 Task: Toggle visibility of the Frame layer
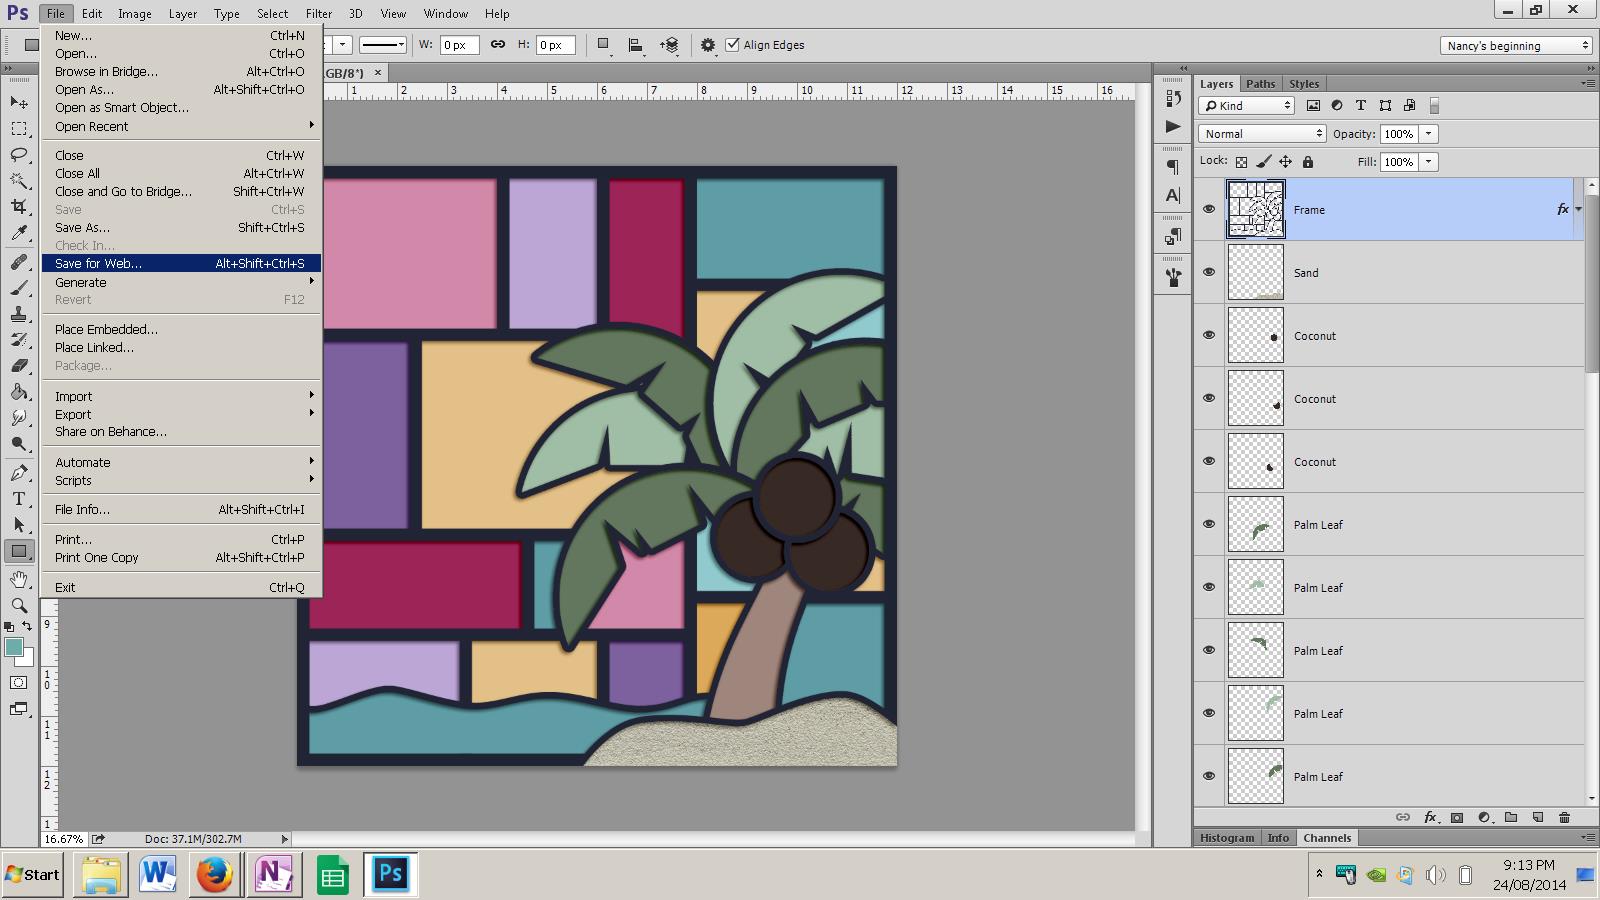pyautogui.click(x=1209, y=209)
